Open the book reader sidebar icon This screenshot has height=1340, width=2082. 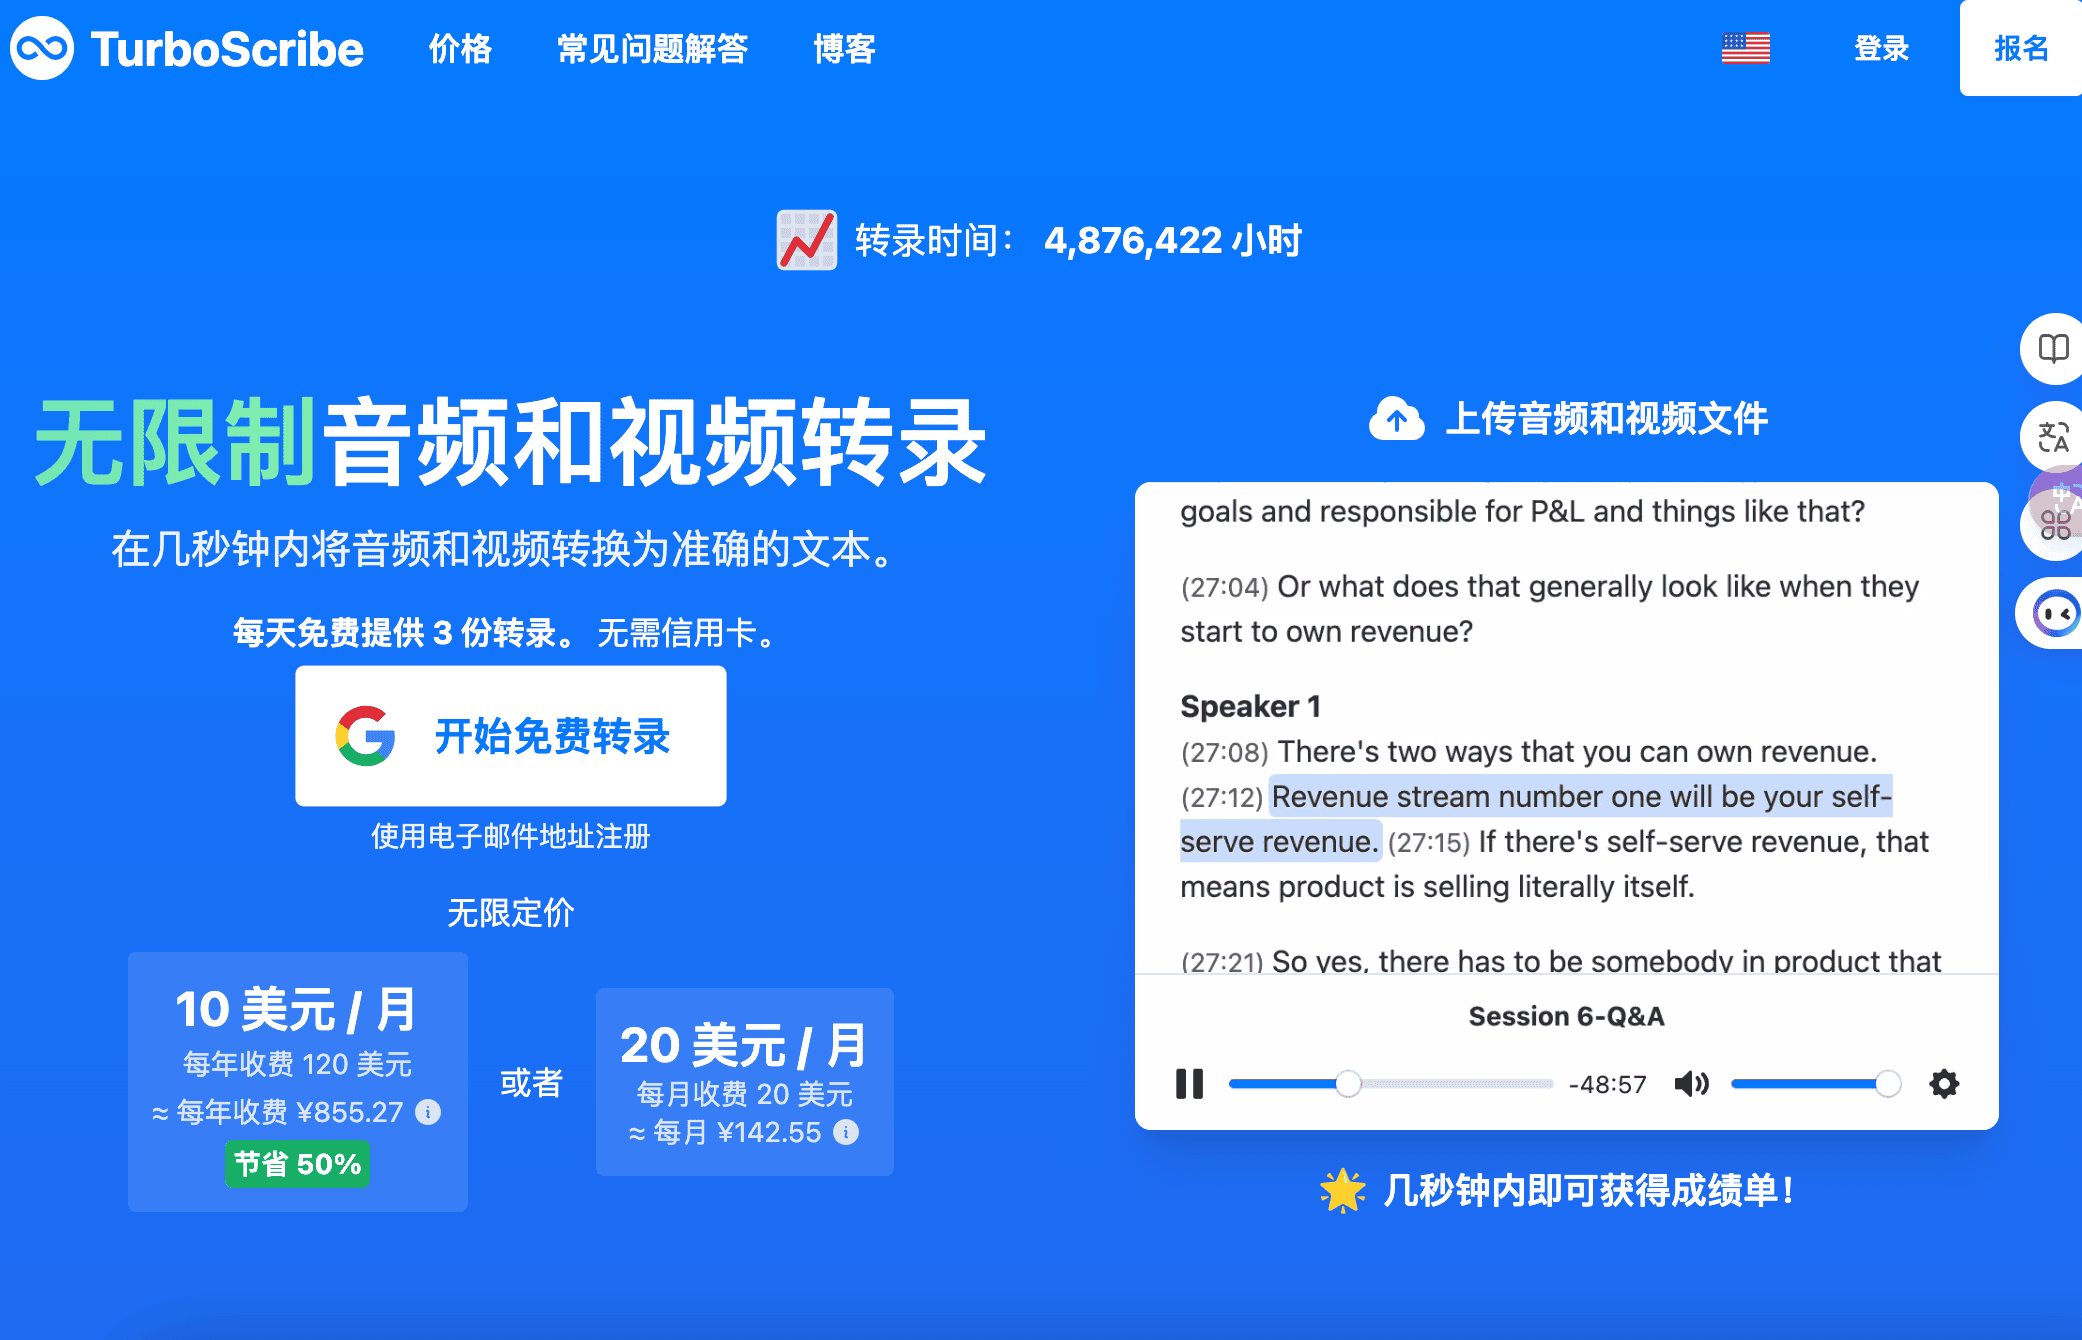point(2053,348)
